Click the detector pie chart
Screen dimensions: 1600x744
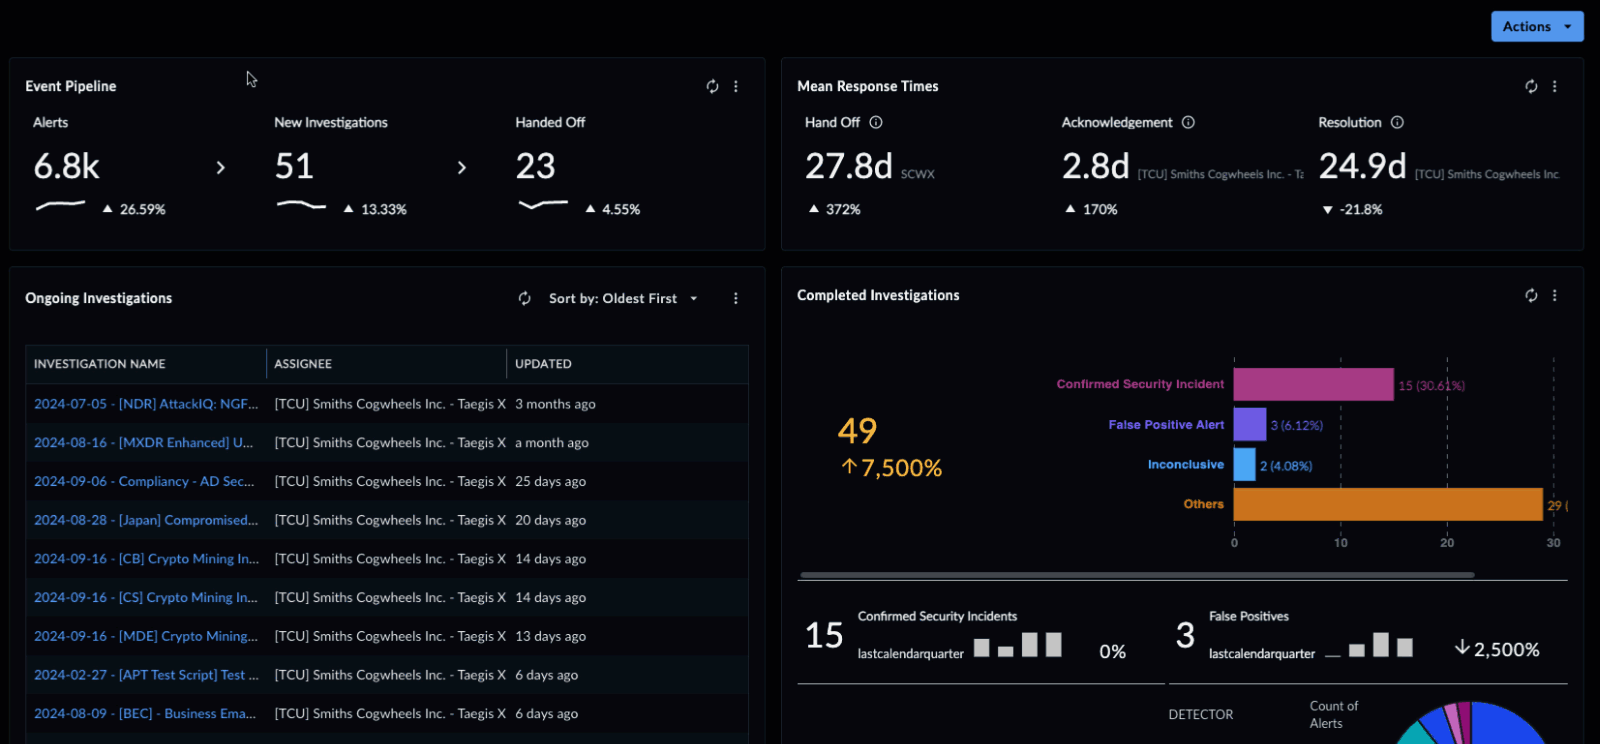[1471, 723]
